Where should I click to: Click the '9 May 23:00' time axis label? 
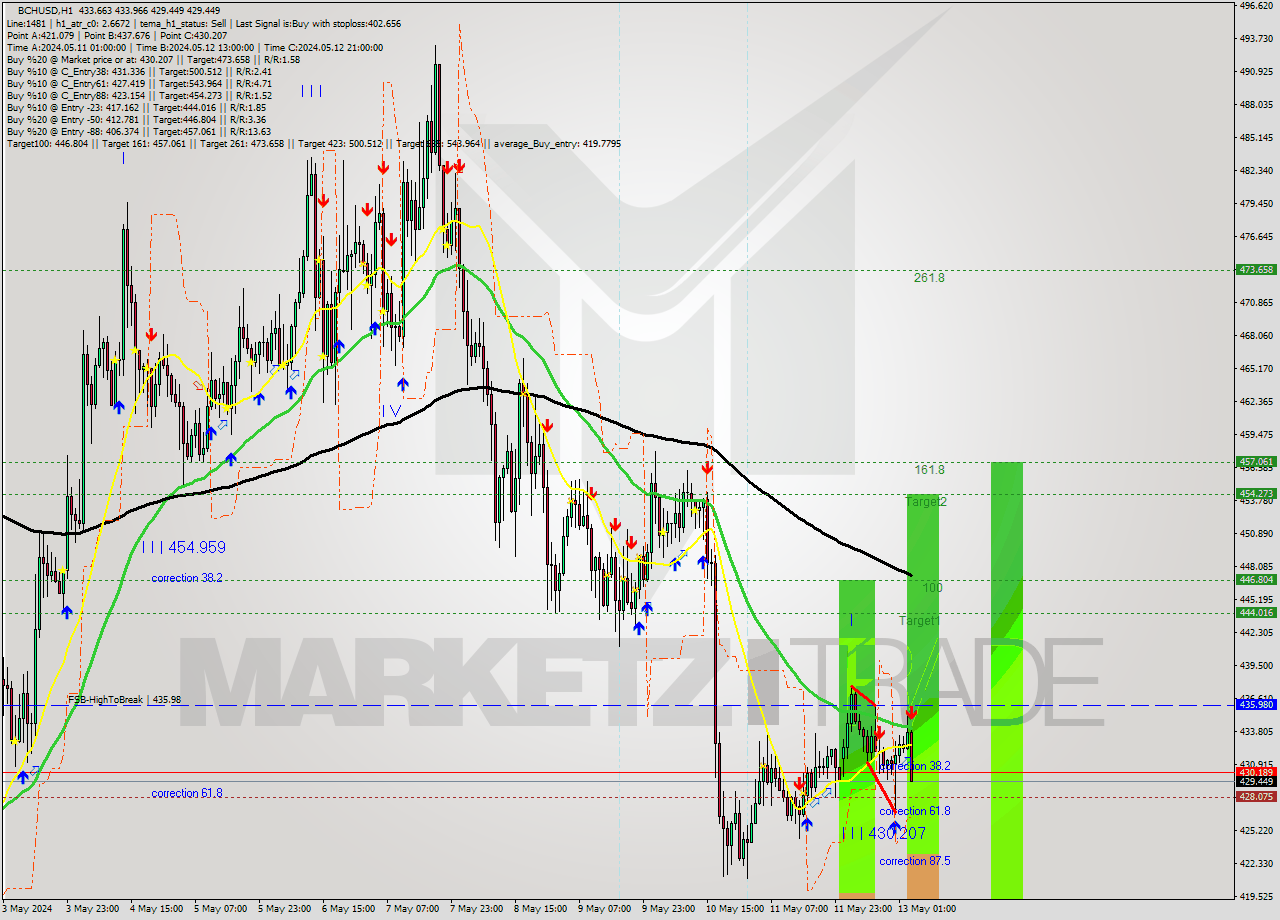click(668, 909)
